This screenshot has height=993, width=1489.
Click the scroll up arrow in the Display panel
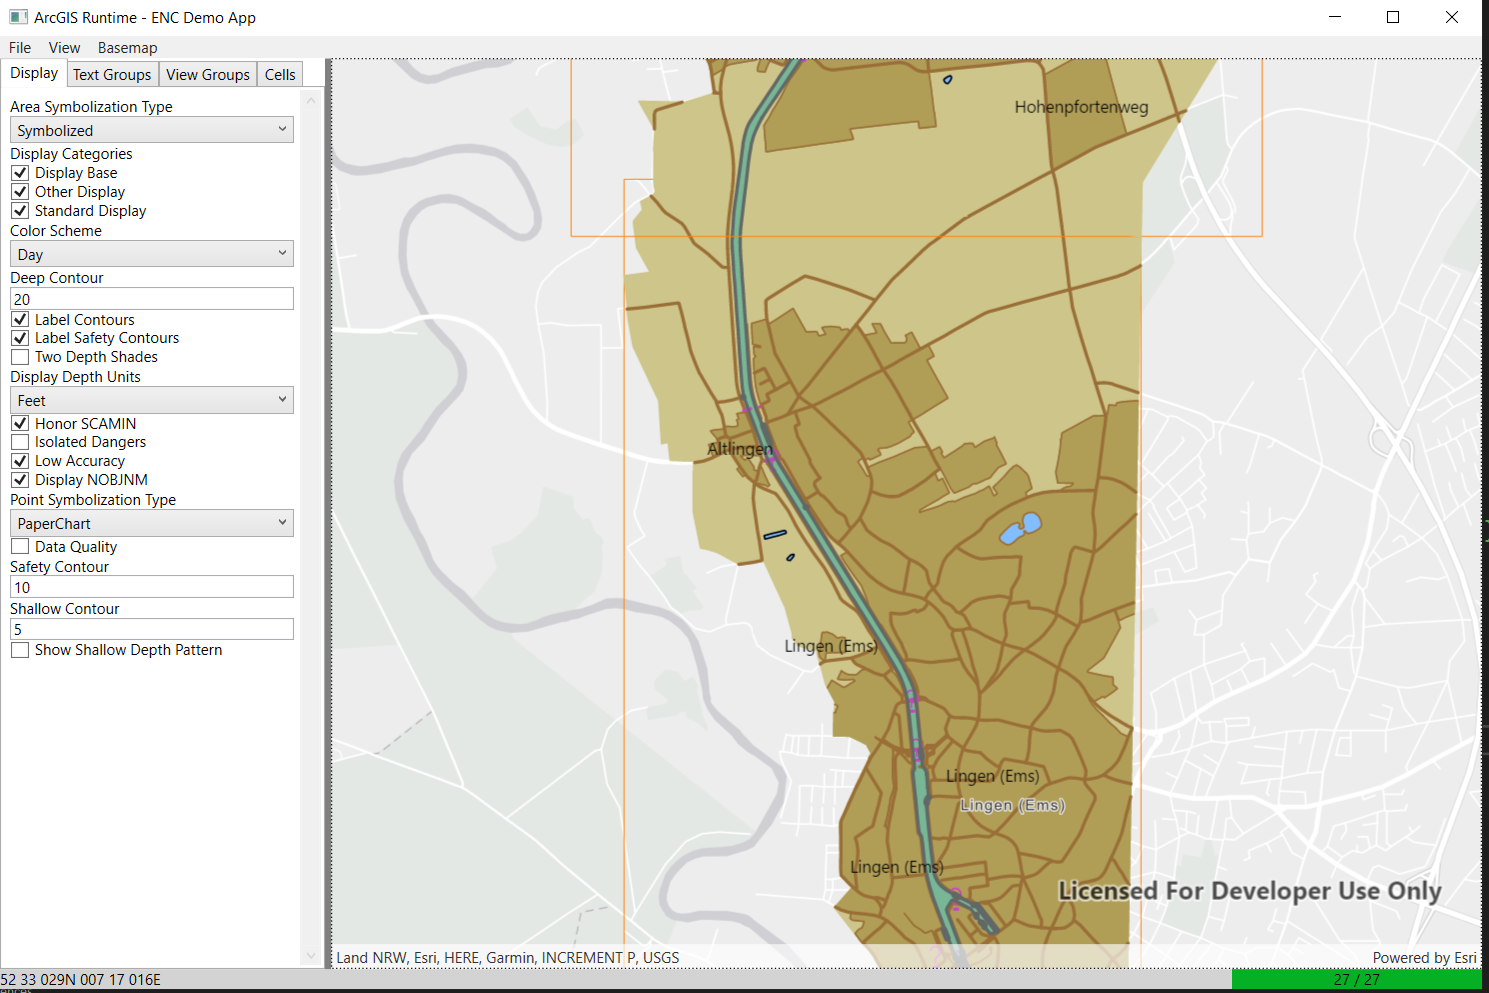click(311, 100)
